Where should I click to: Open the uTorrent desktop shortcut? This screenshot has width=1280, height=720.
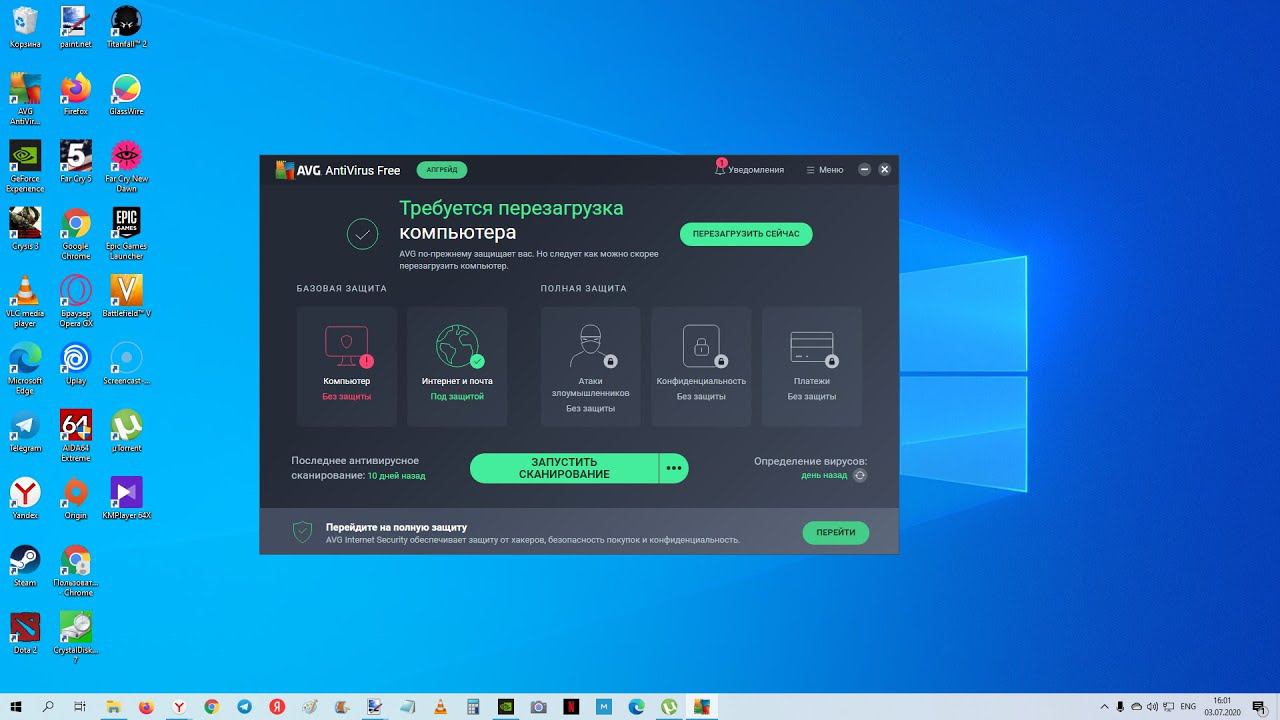(126, 431)
